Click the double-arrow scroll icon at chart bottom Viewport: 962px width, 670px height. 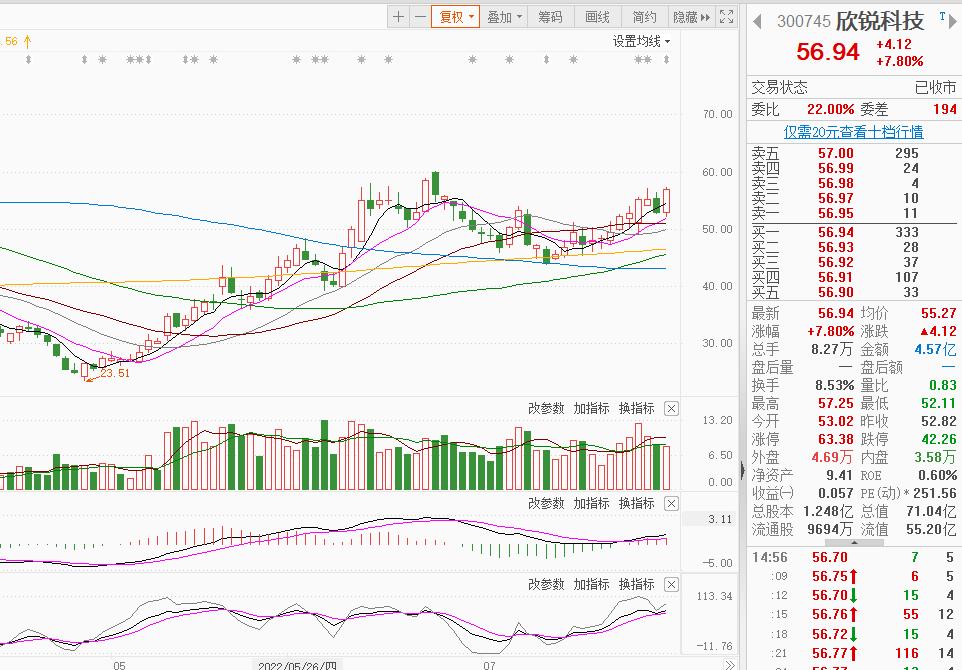coord(727,664)
